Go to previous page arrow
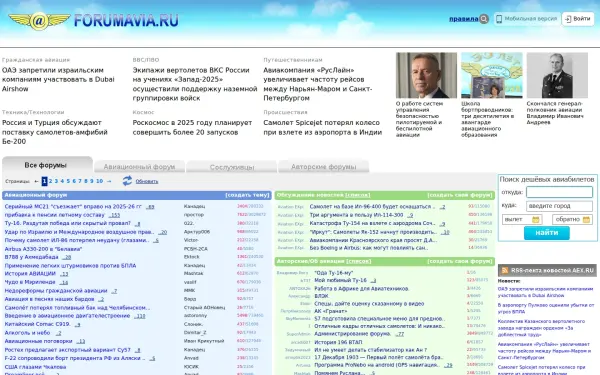This screenshot has width=600, height=375. click(36, 181)
